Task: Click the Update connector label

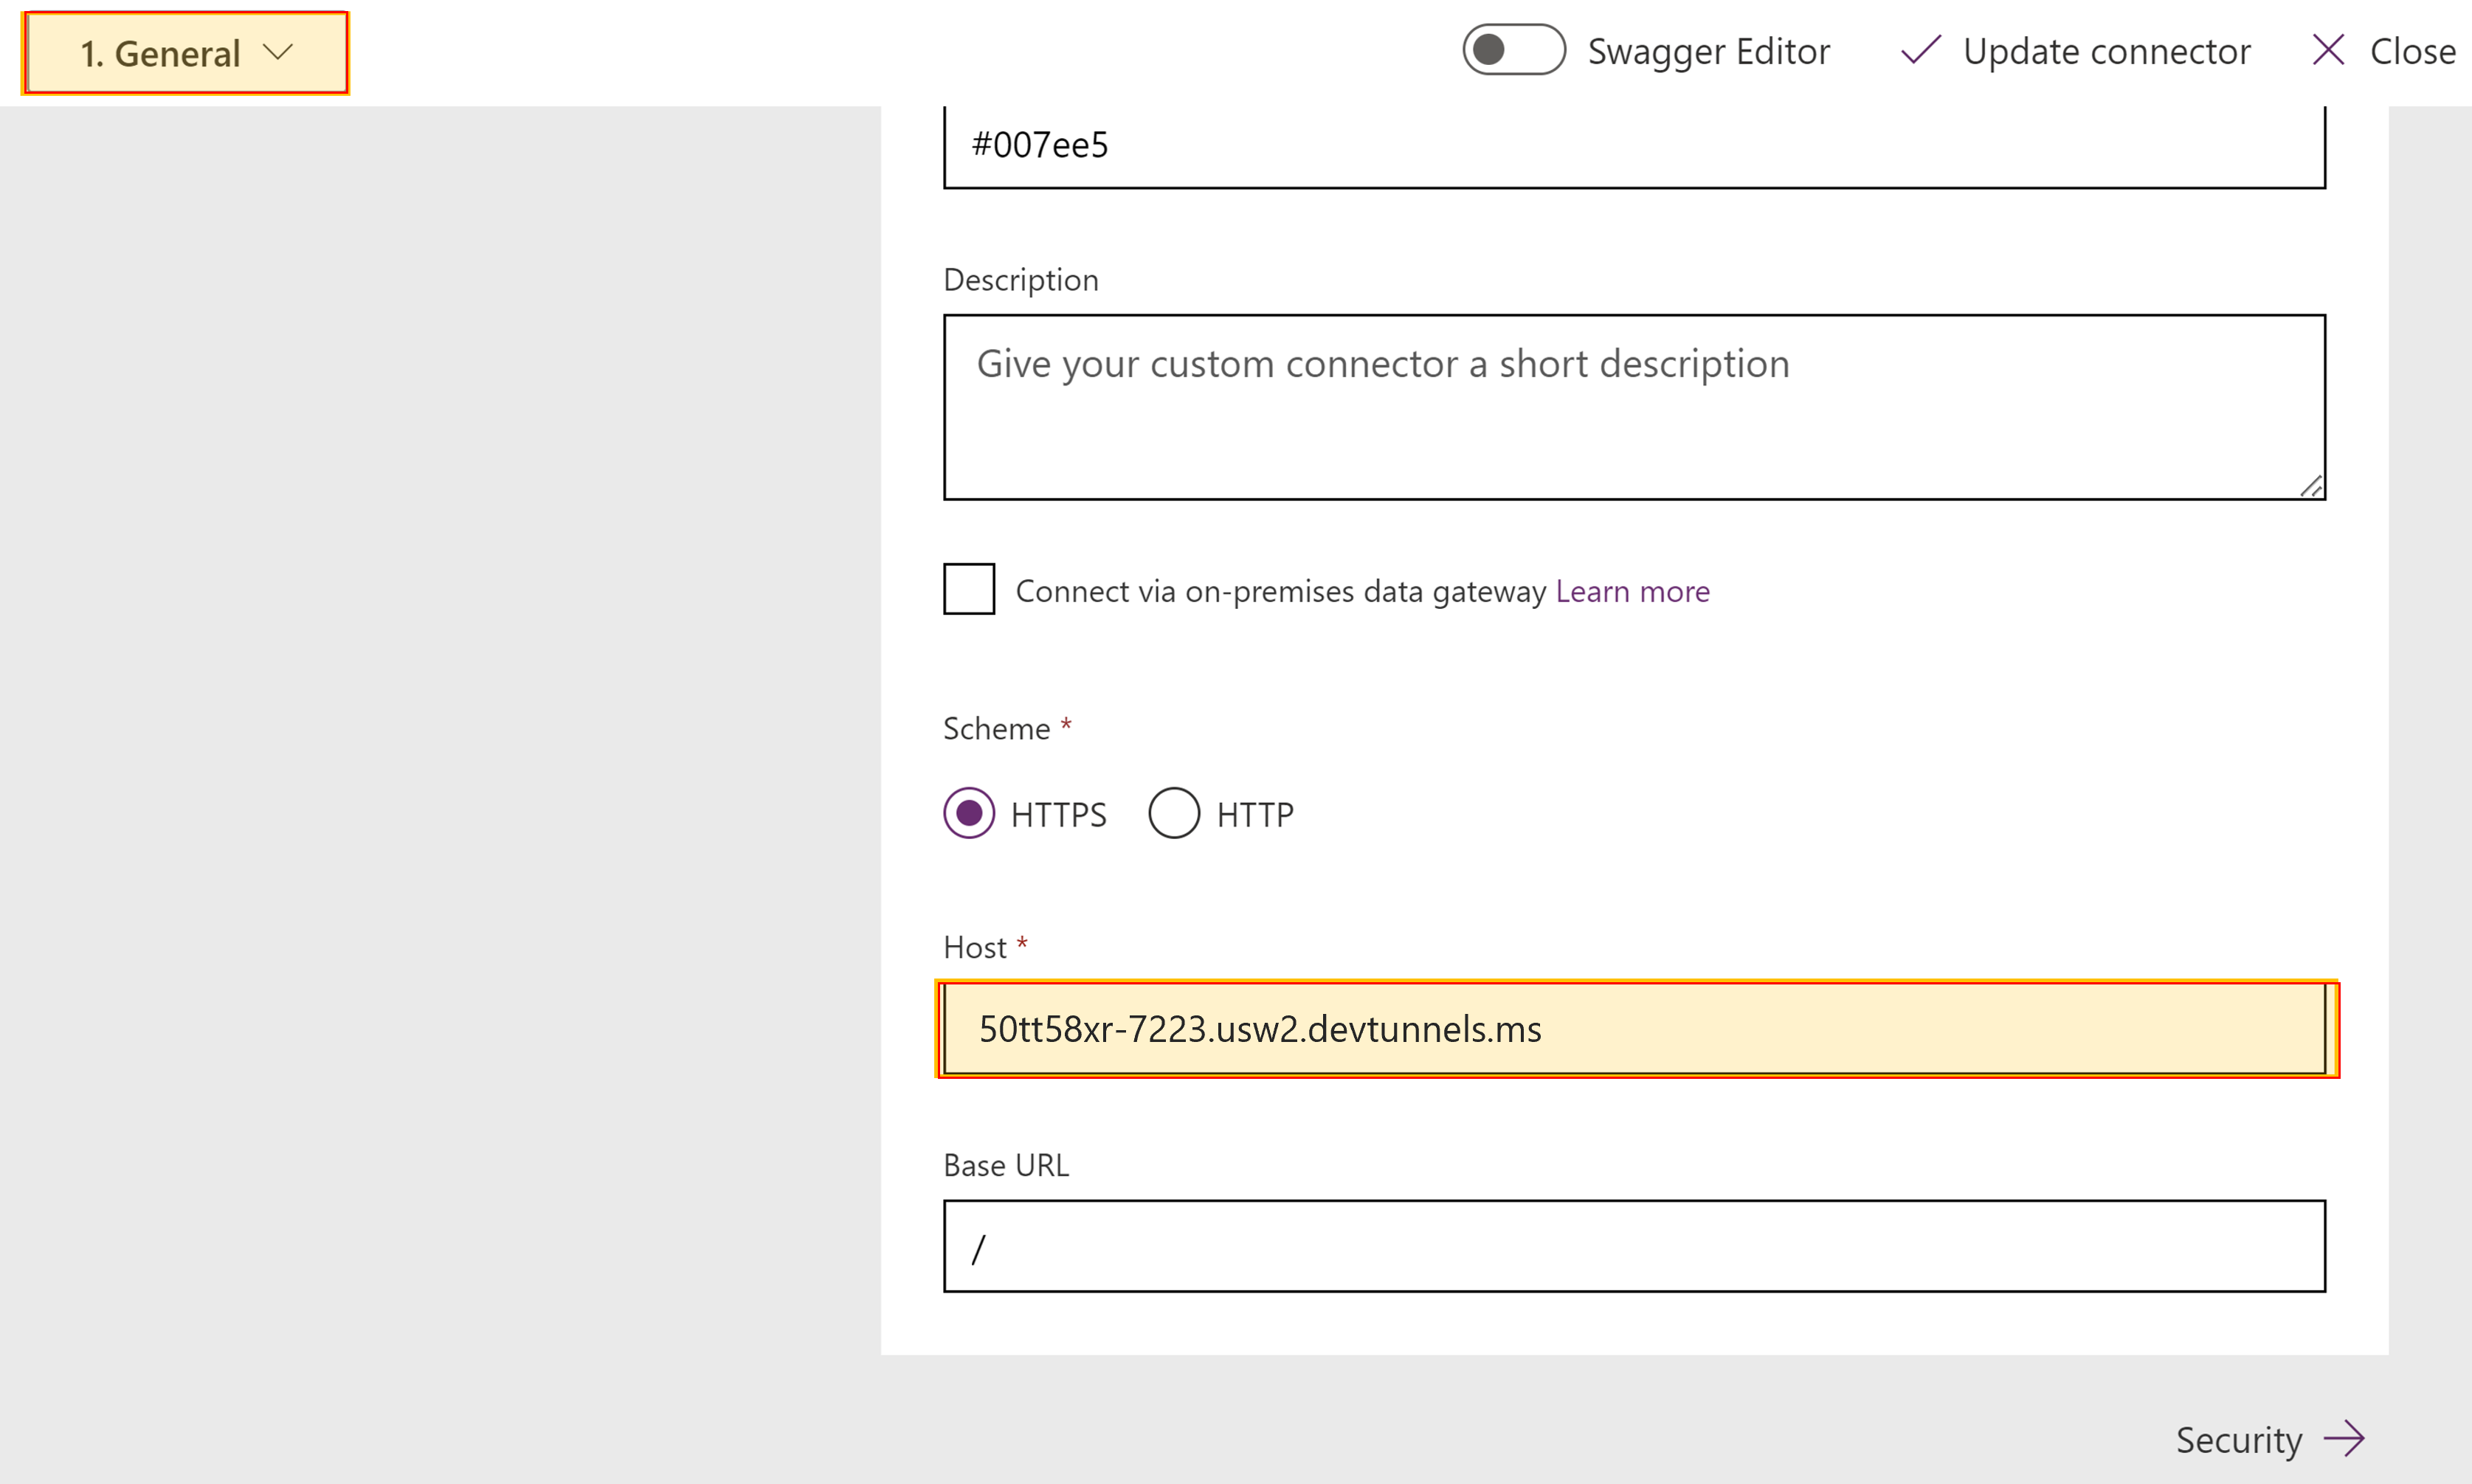Action: point(2106,51)
